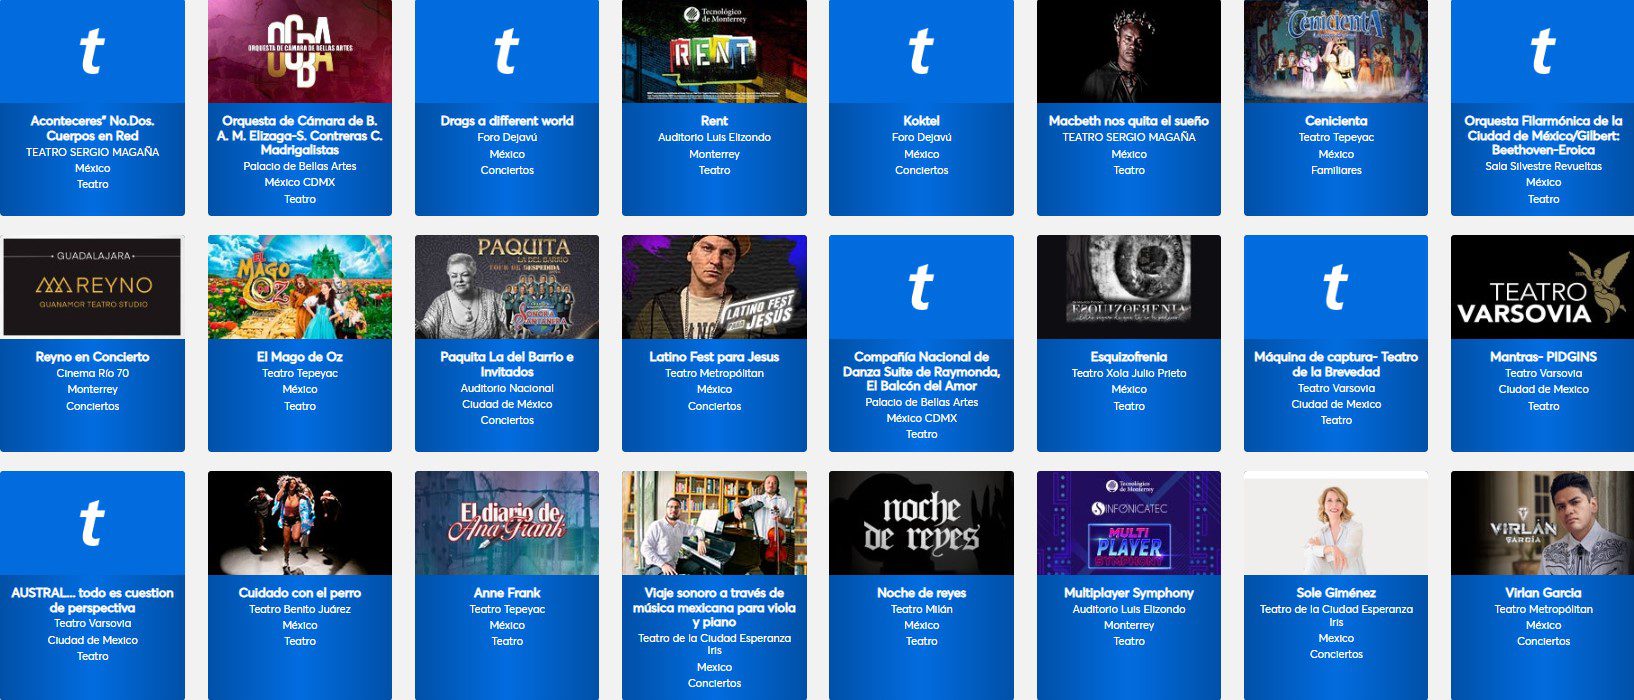This screenshot has height=700, width=1634.
Task: Open the Drags a different world title
Action: coord(507,121)
